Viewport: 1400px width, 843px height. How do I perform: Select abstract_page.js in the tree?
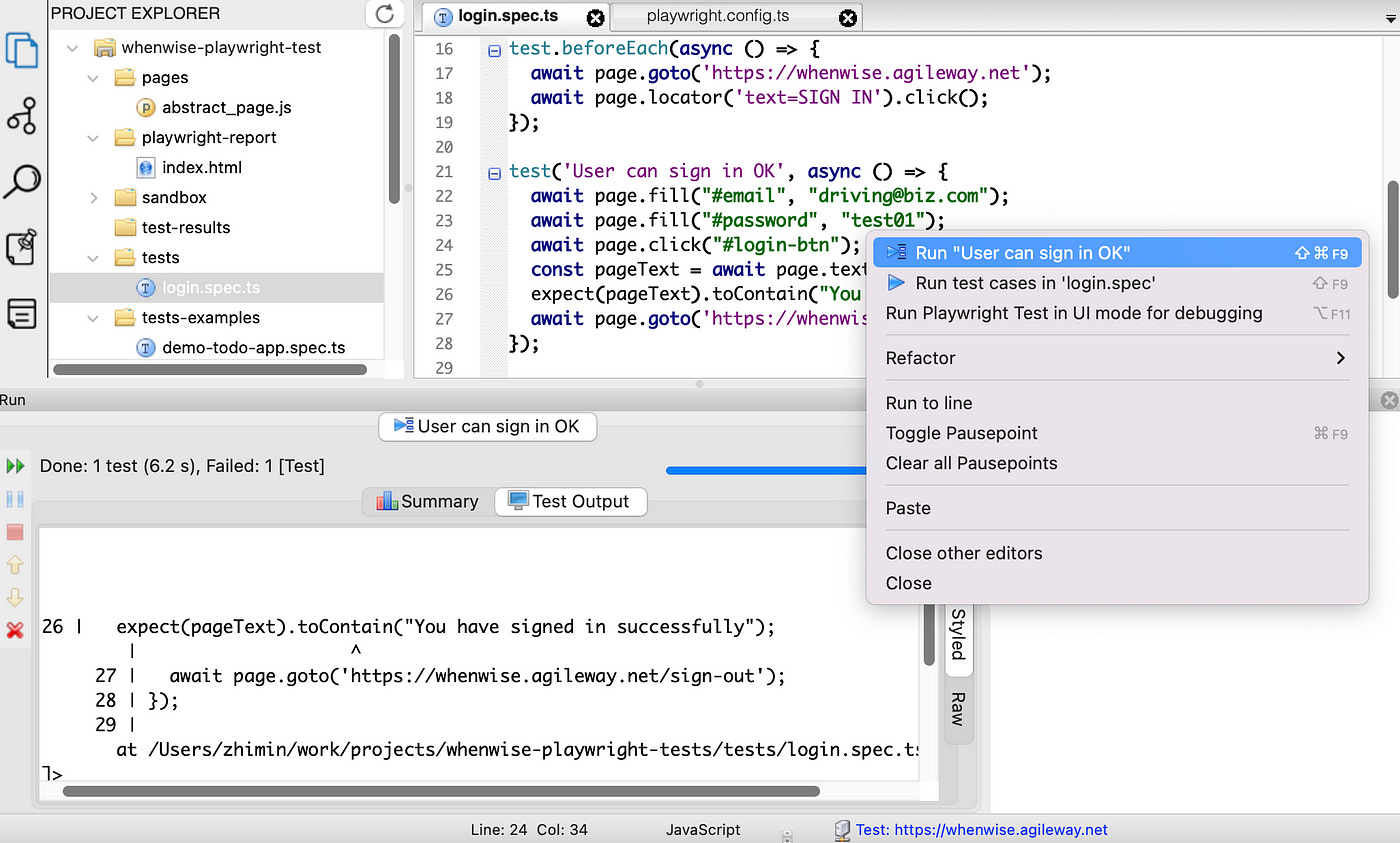pos(227,108)
